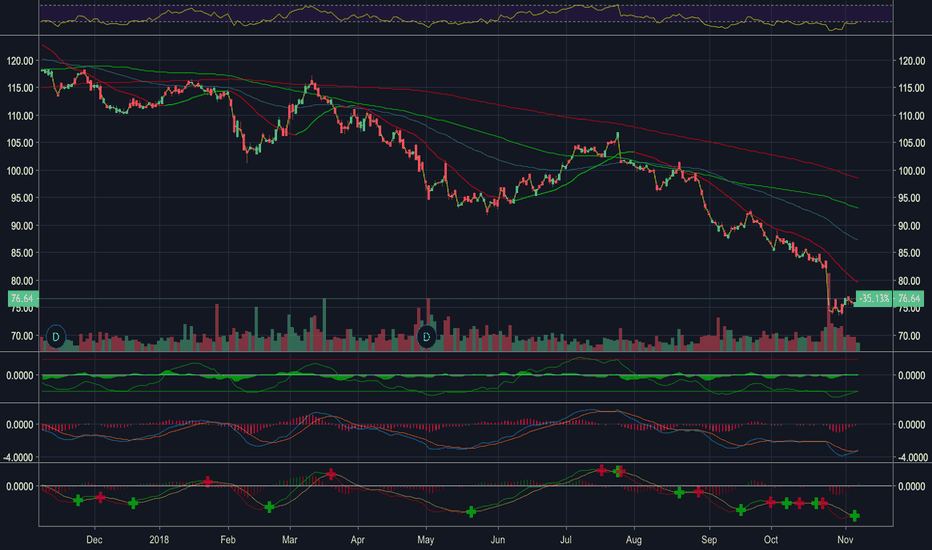932x550 pixels.
Task: Click the late-October gap-down candle near 80.00
Action: 828,291
